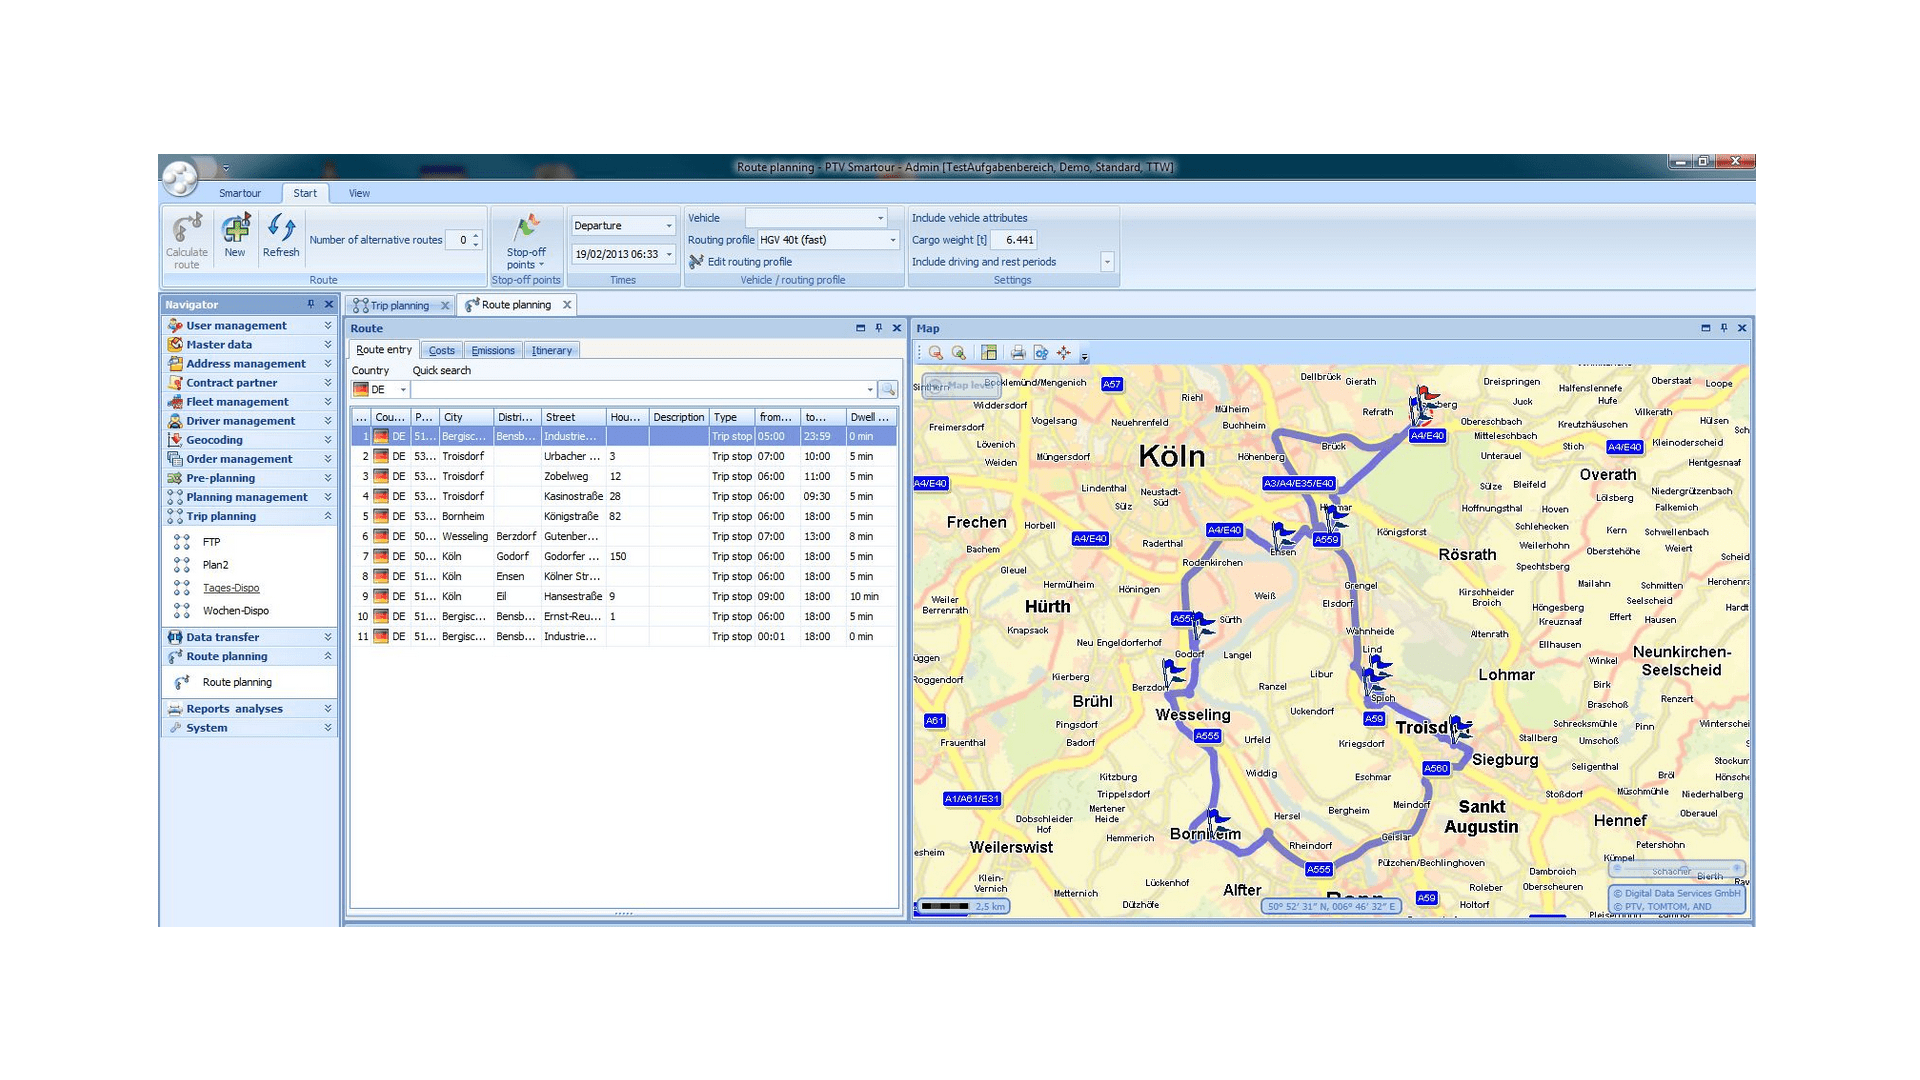Viewport: 1920px width, 1080px height.
Task: Click Edit routing profile
Action: coord(749,262)
